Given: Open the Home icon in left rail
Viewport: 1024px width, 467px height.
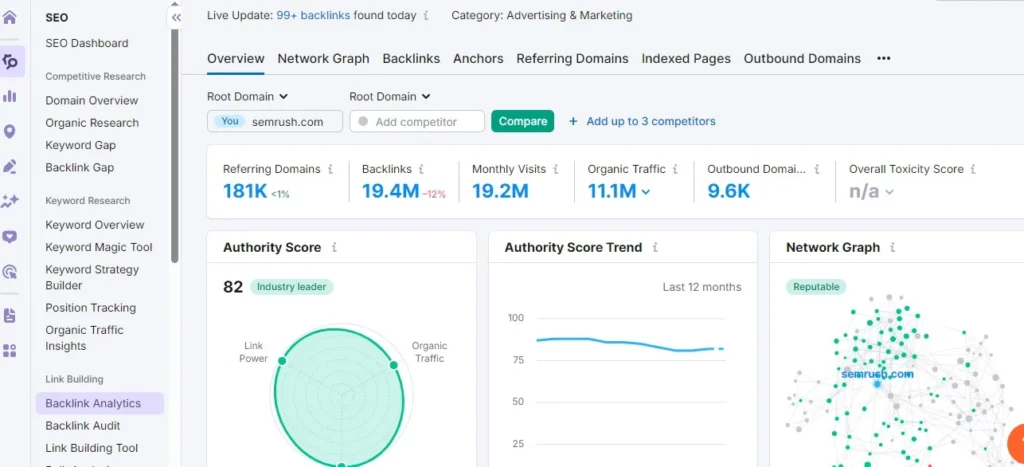Looking at the screenshot, I should (x=10, y=17).
